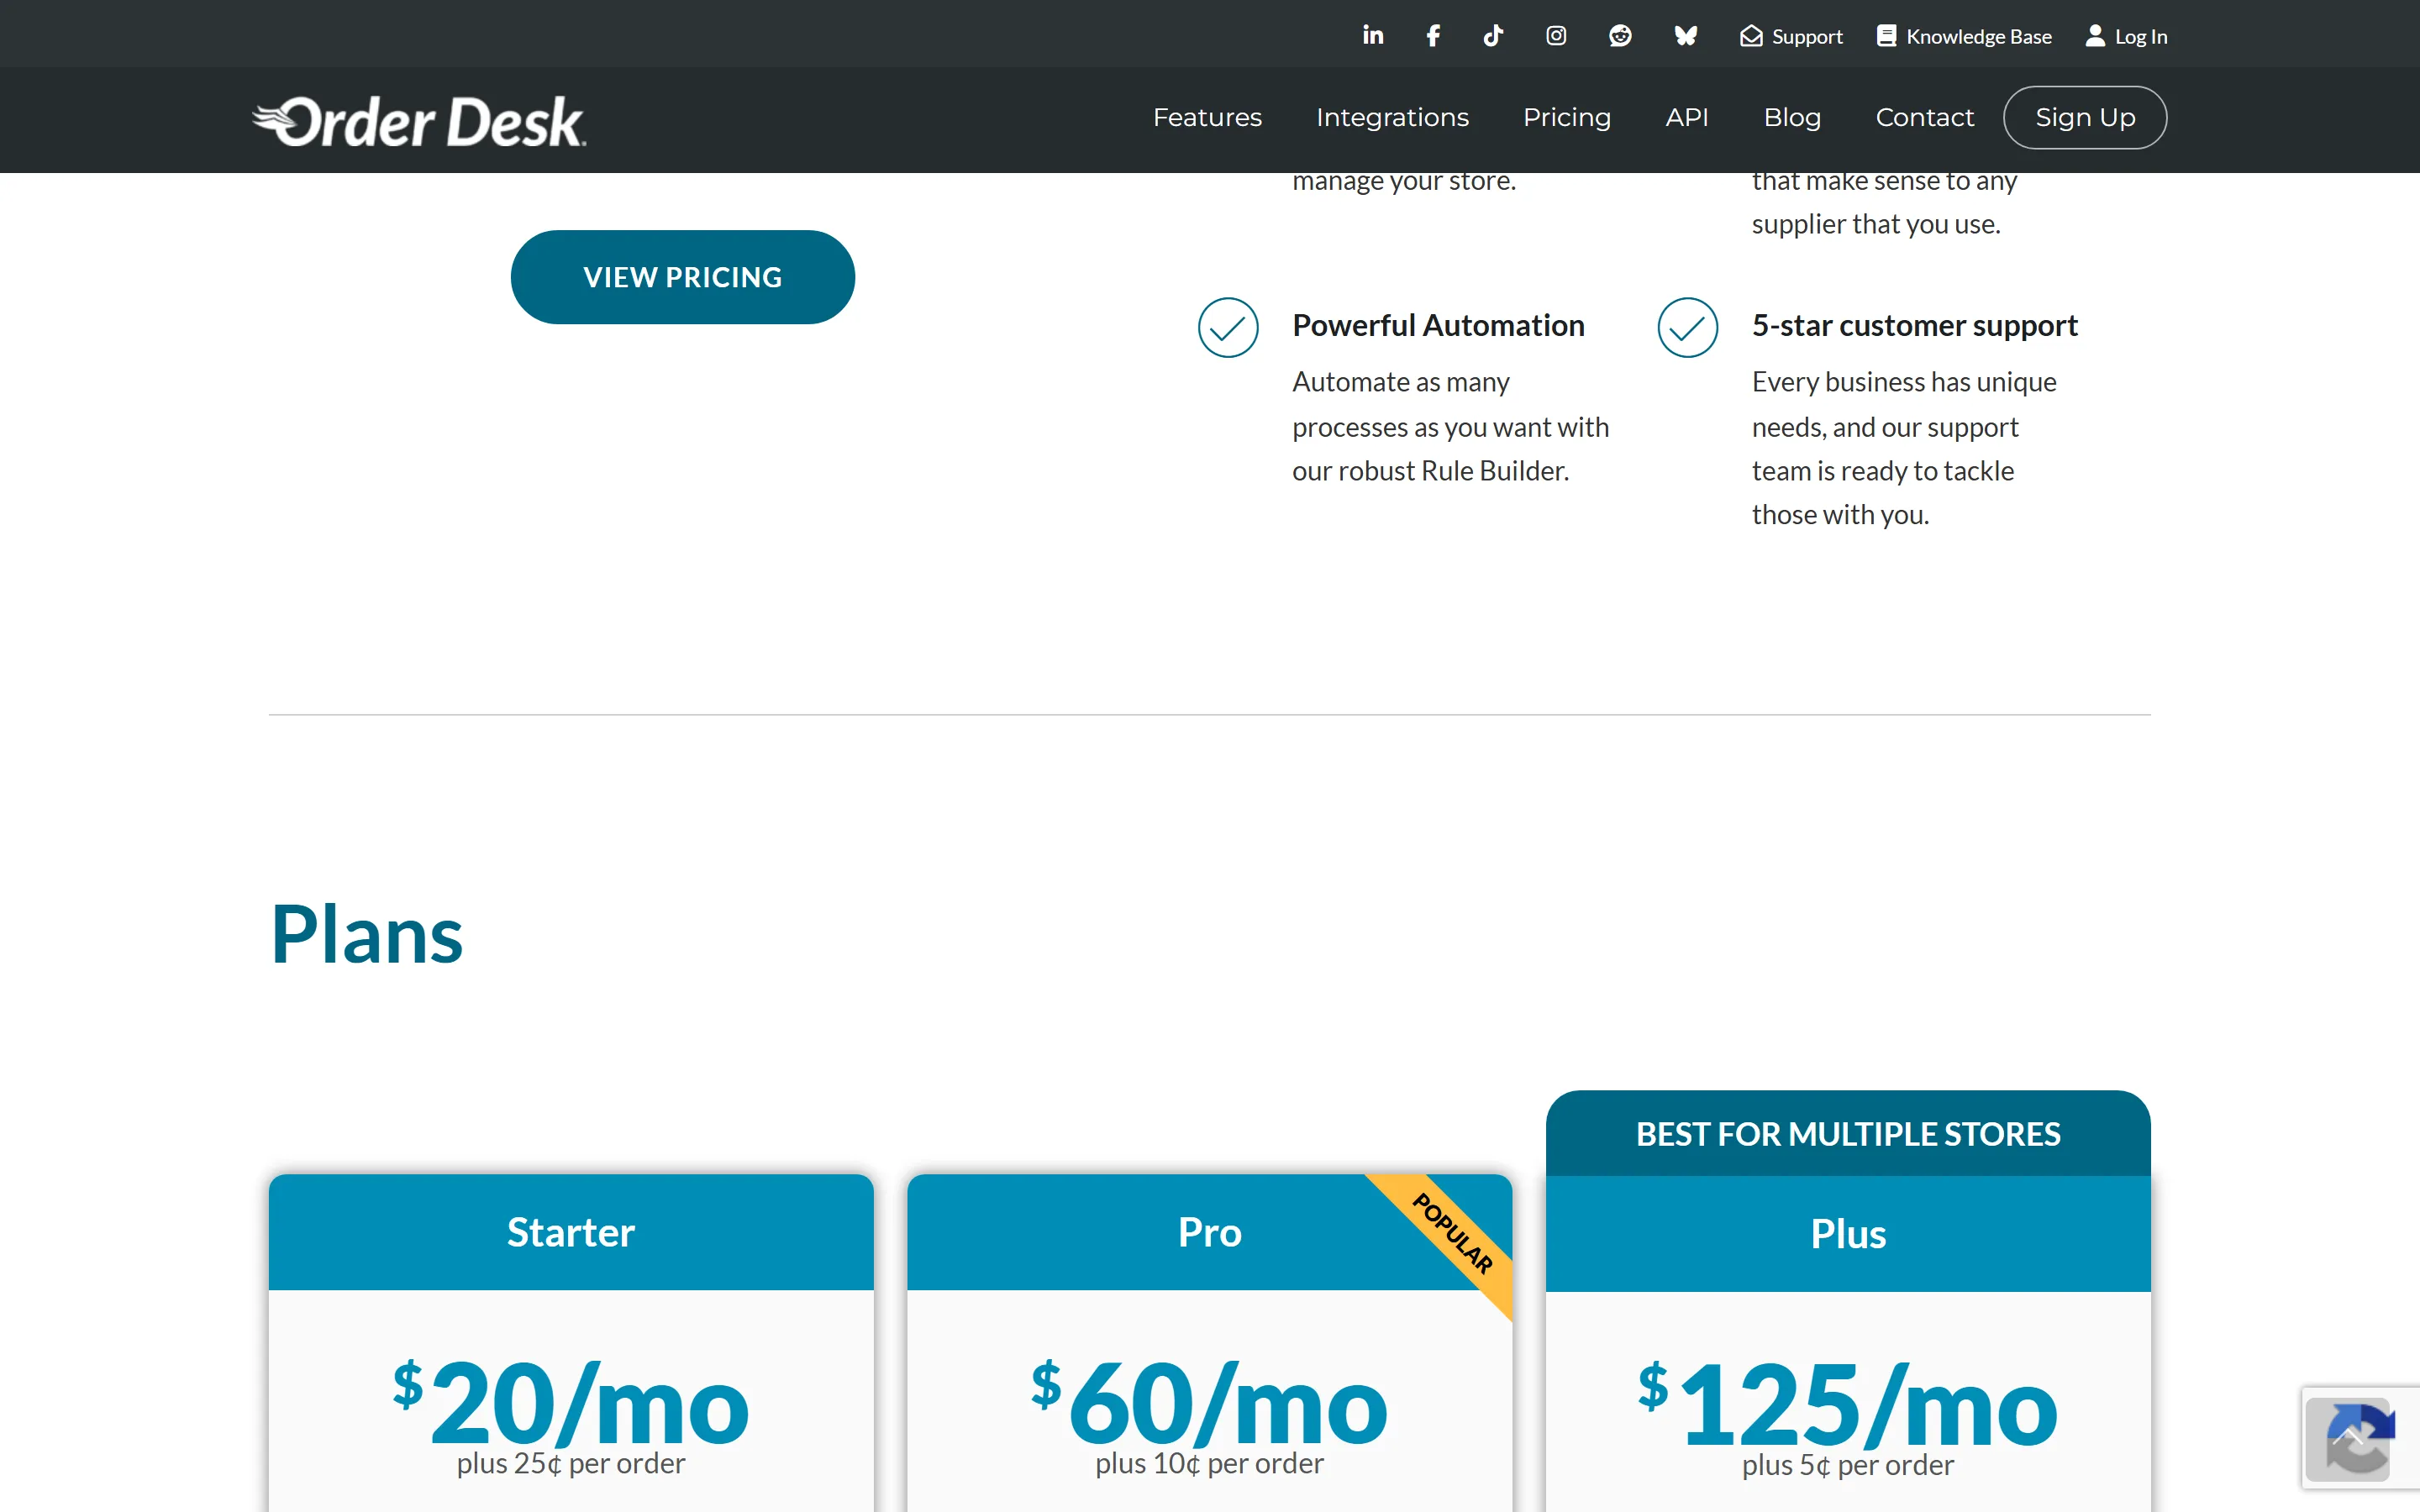Open the Integrations menu item
Image resolution: width=2420 pixels, height=1512 pixels.
click(x=1392, y=117)
